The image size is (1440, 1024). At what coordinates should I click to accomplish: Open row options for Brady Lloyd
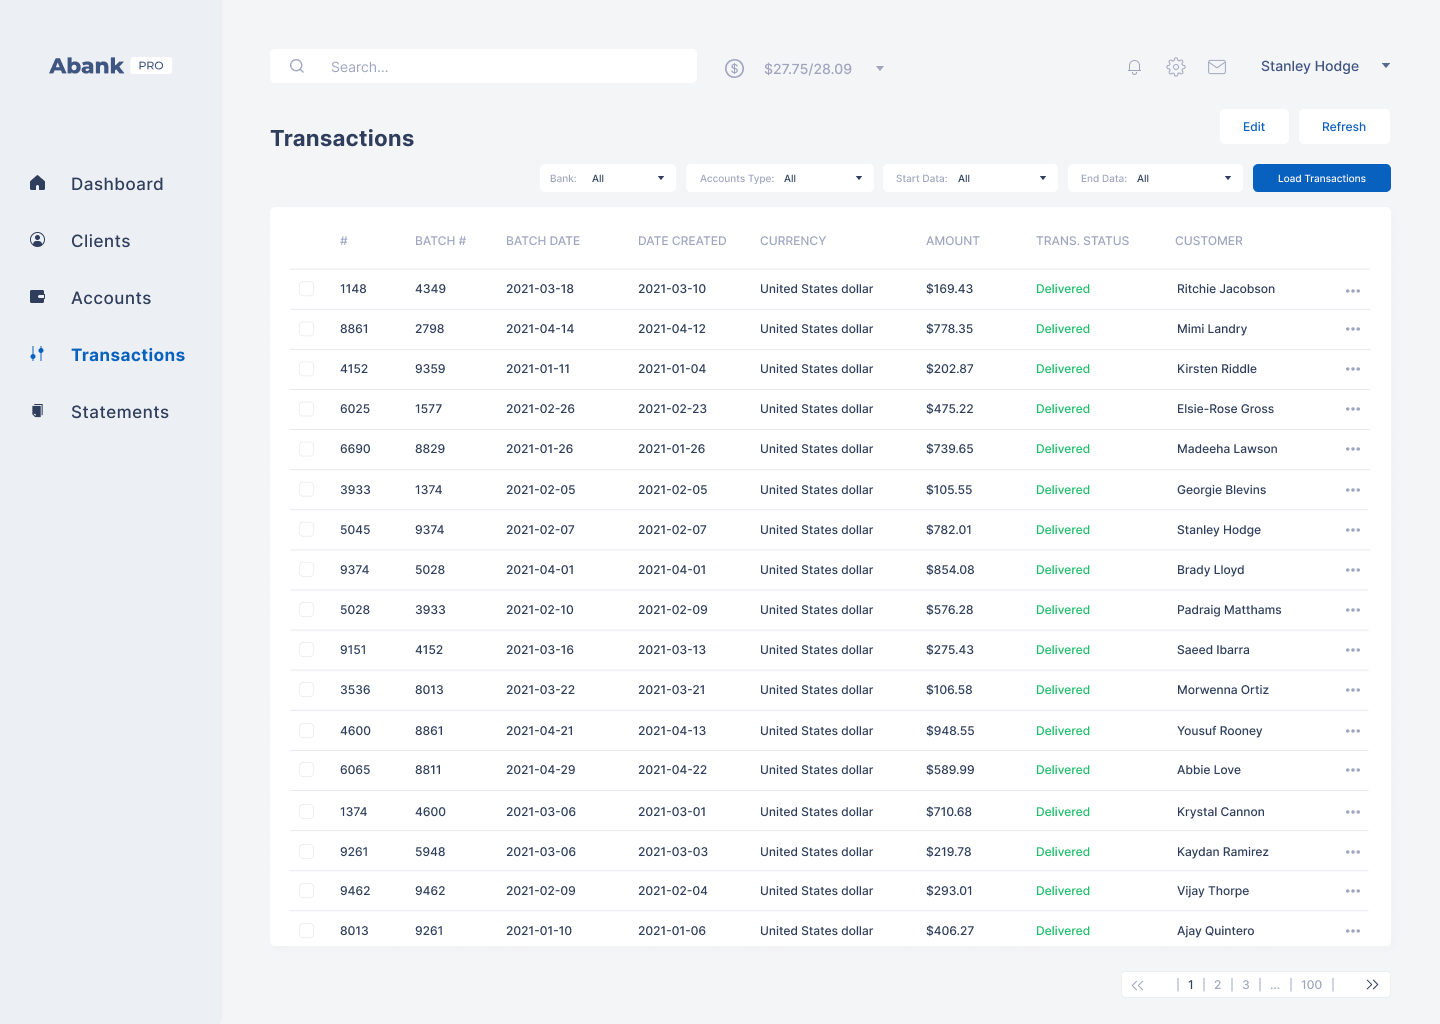coord(1353,570)
